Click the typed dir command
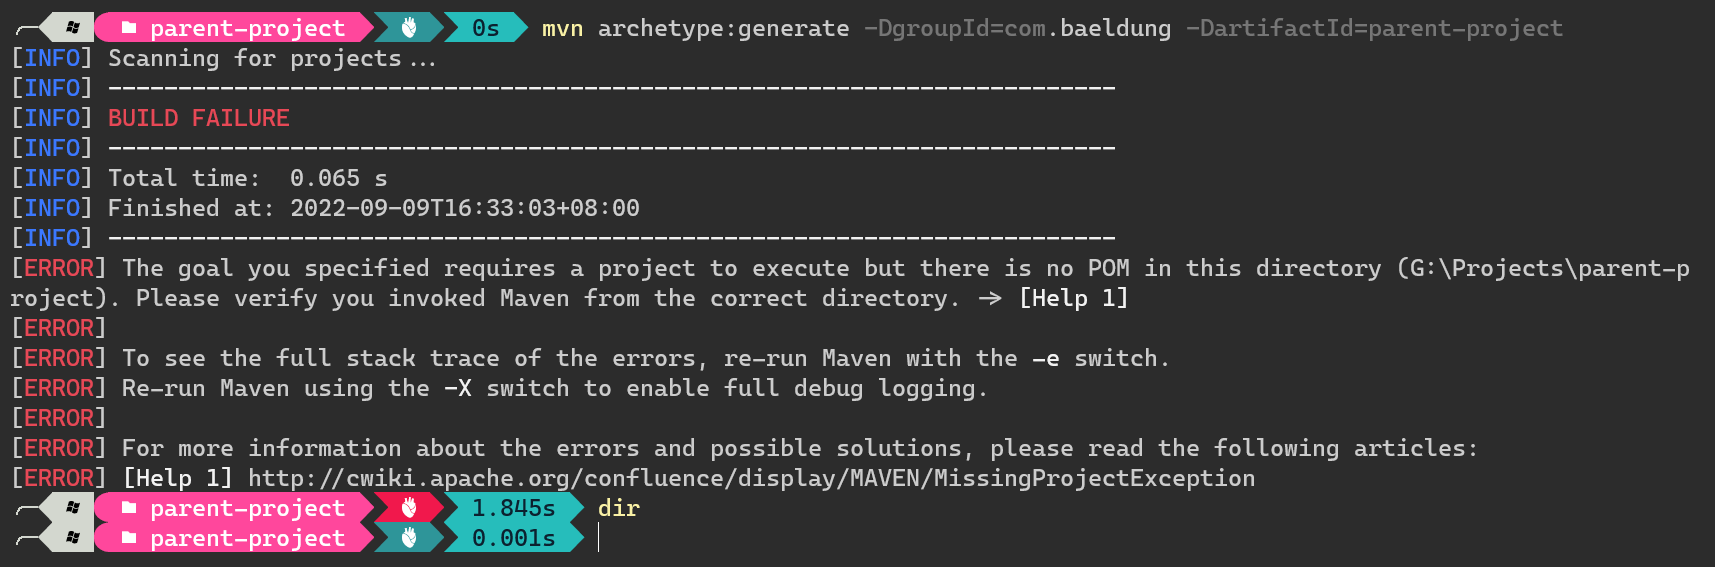Viewport: 1715px width, 567px height. pos(618,508)
